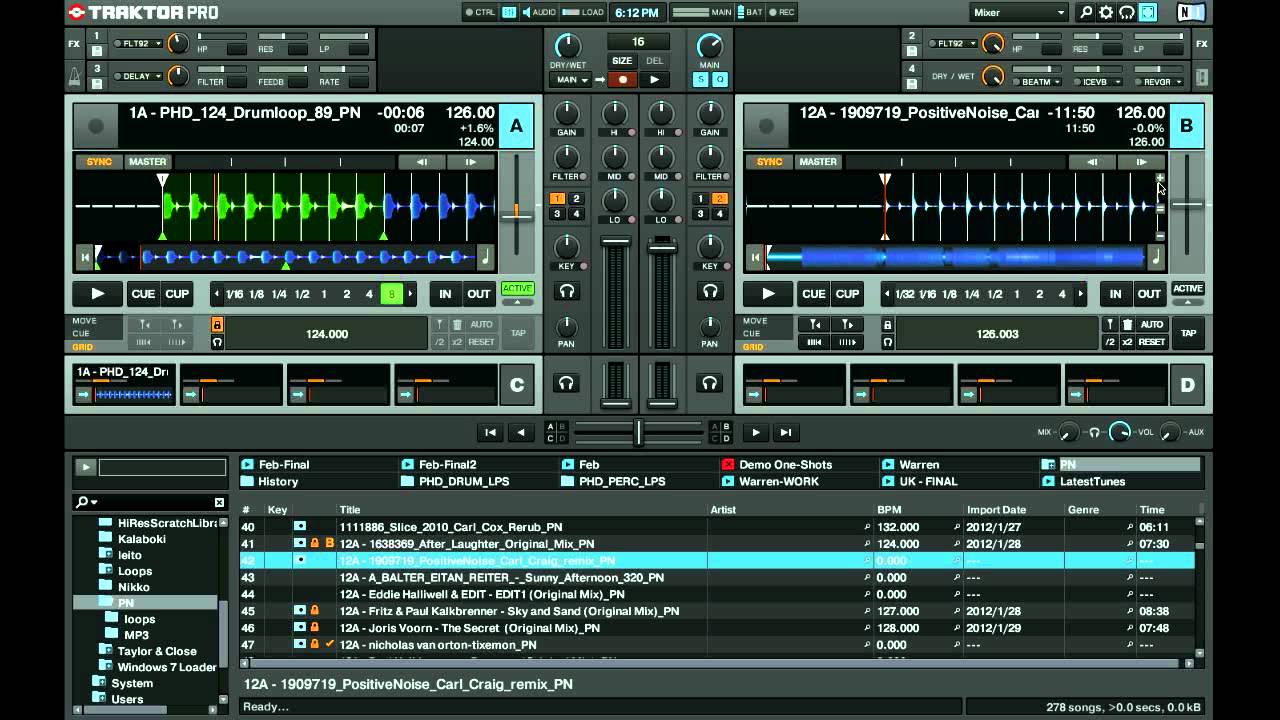Screen dimensions: 1280x720
Task: Switch Deck A advanced panel to MOVE
Action: (84, 321)
